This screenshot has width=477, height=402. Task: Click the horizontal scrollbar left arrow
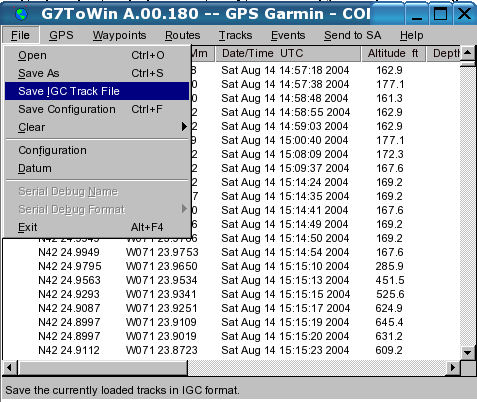pyautogui.click(x=9, y=368)
